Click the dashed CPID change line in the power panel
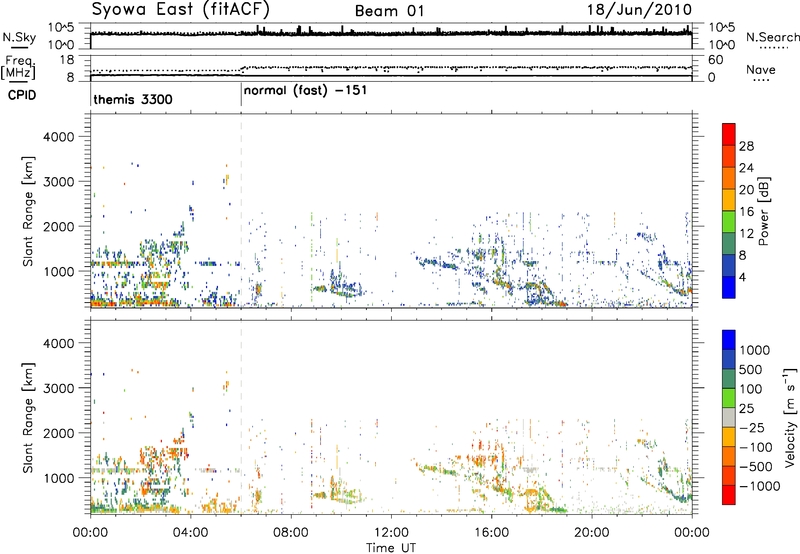Viewport: 800px width, 554px height. 241,211
